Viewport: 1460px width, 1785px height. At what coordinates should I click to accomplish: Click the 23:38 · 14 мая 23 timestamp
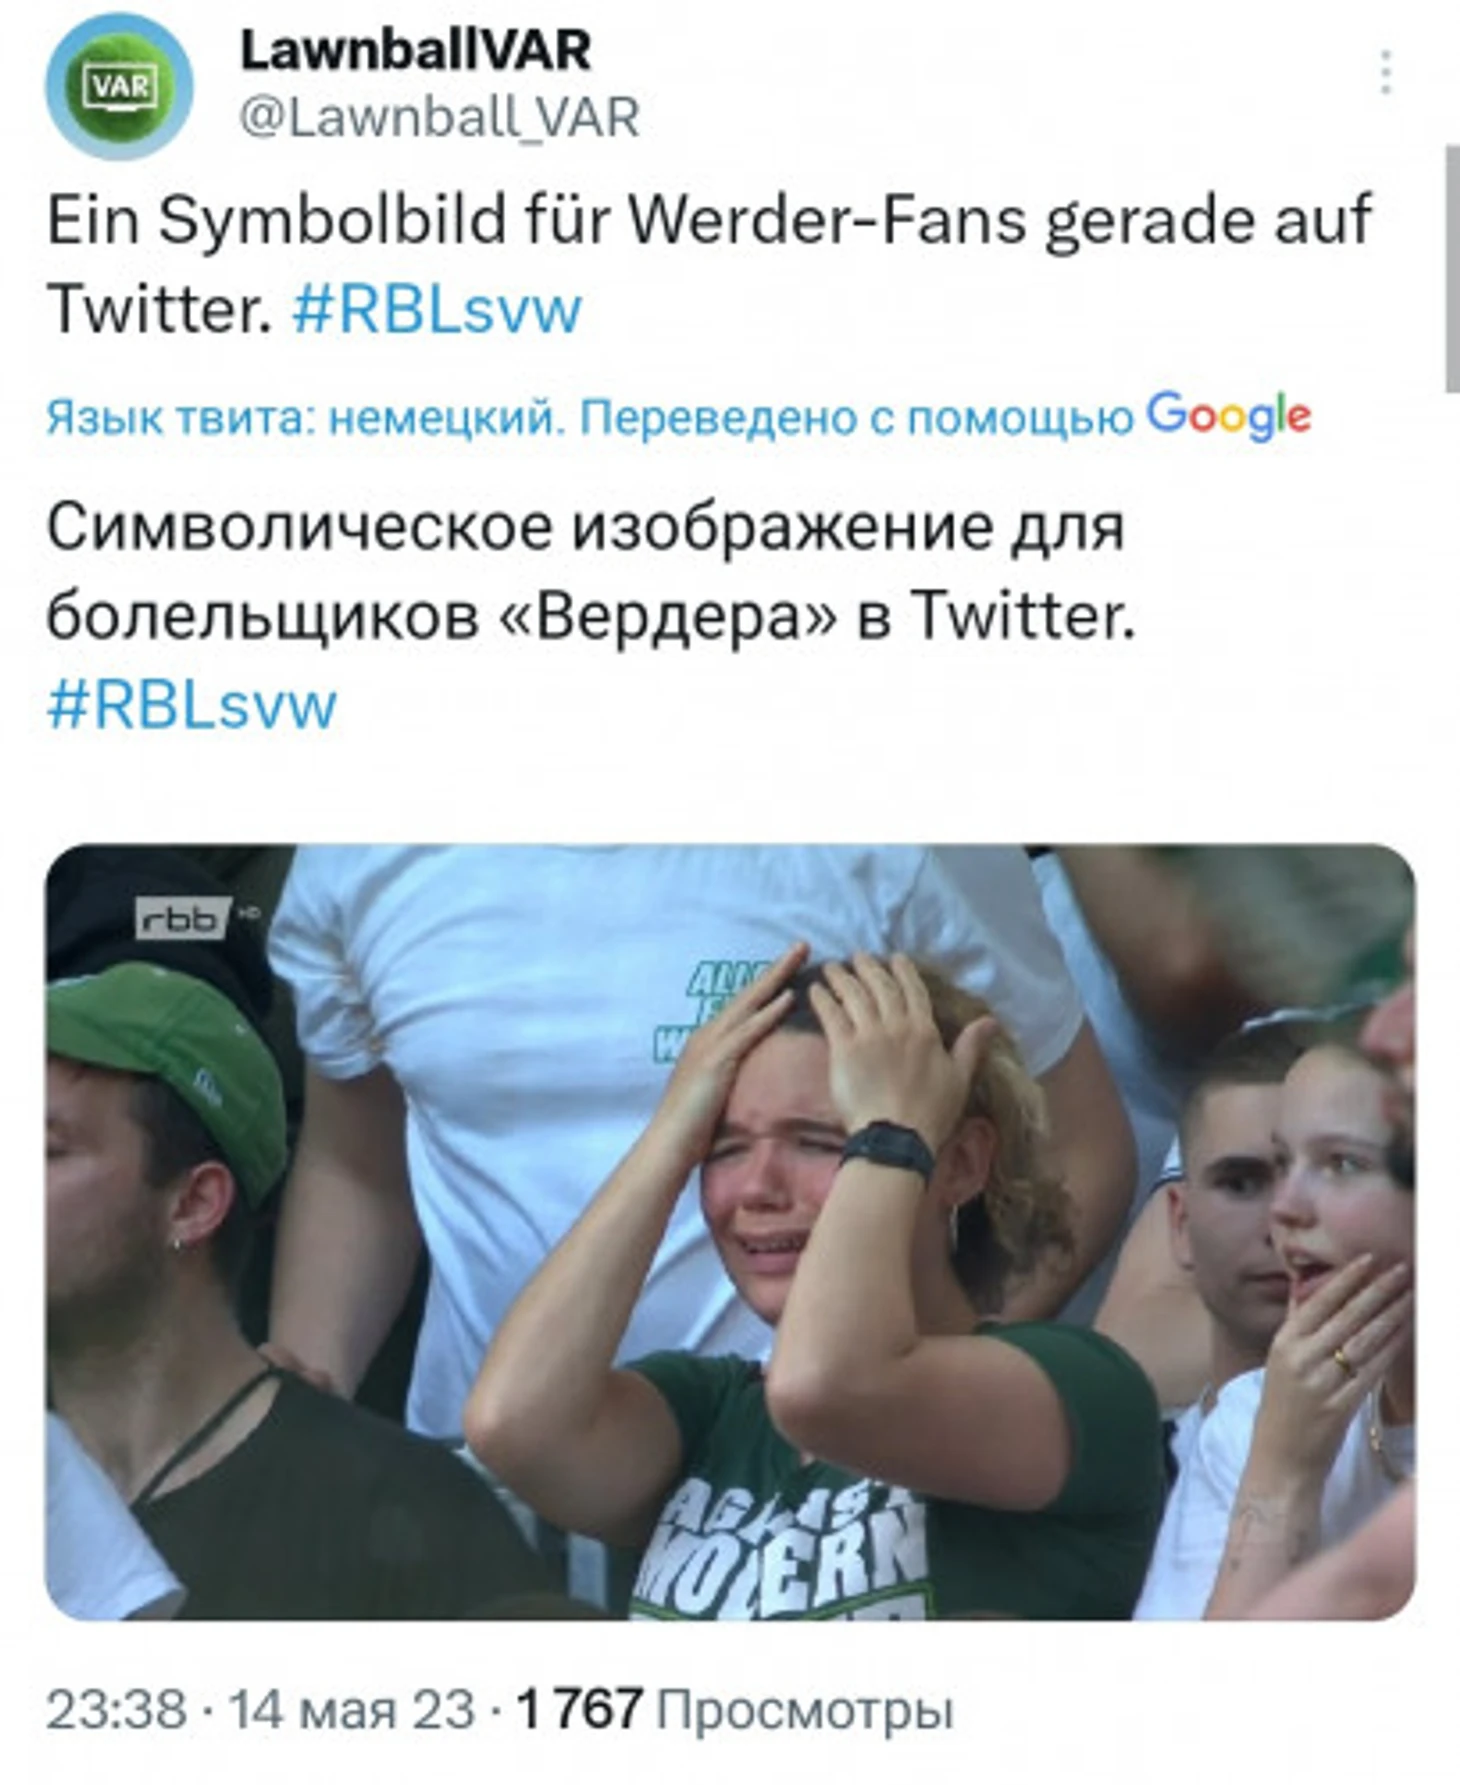(260, 1709)
